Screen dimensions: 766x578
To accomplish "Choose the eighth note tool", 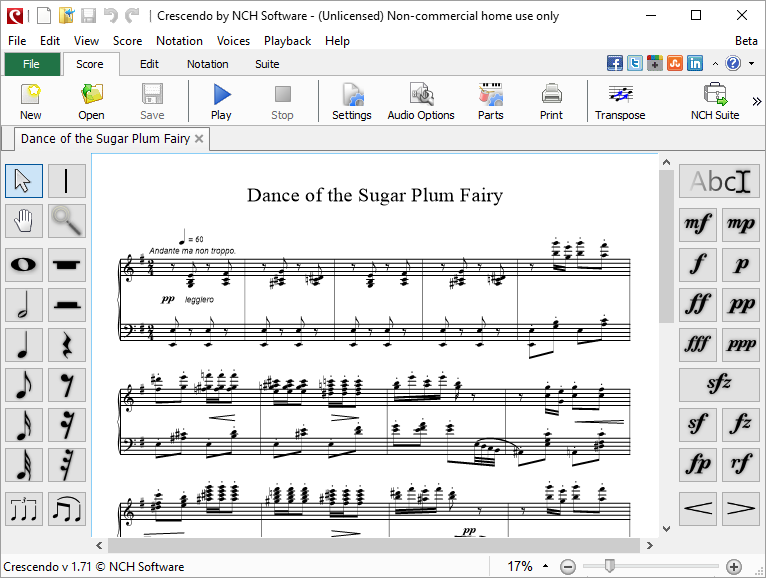I will pyautogui.click(x=25, y=385).
